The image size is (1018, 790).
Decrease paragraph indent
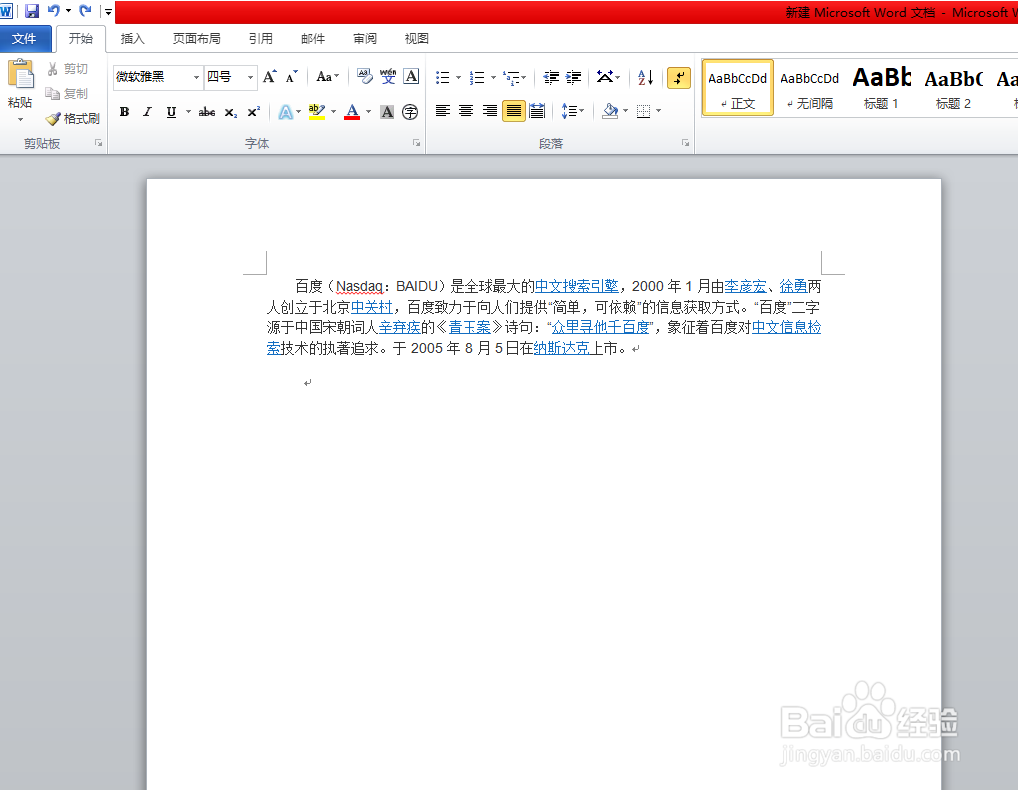pos(551,78)
